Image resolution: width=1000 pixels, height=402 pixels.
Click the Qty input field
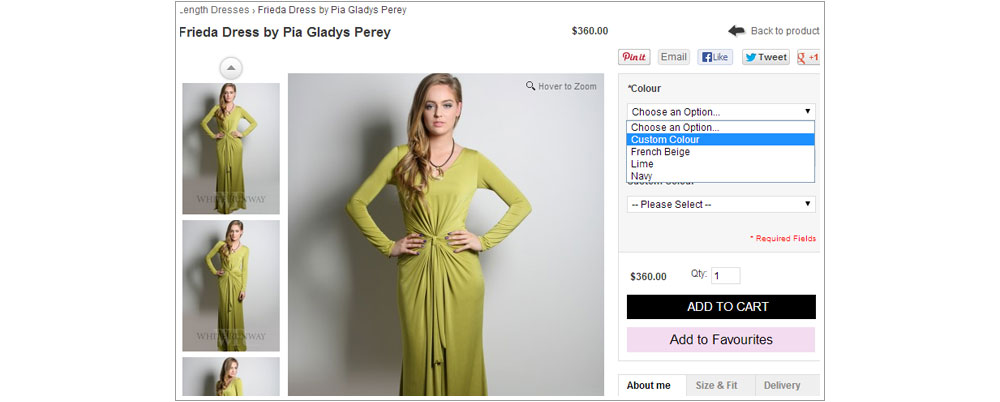(726, 275)
